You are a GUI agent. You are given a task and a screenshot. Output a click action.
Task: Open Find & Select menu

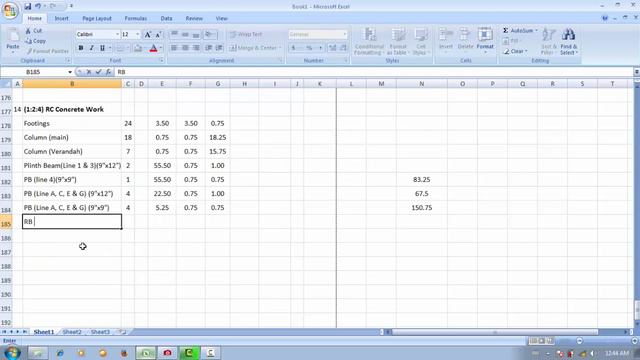568,41
